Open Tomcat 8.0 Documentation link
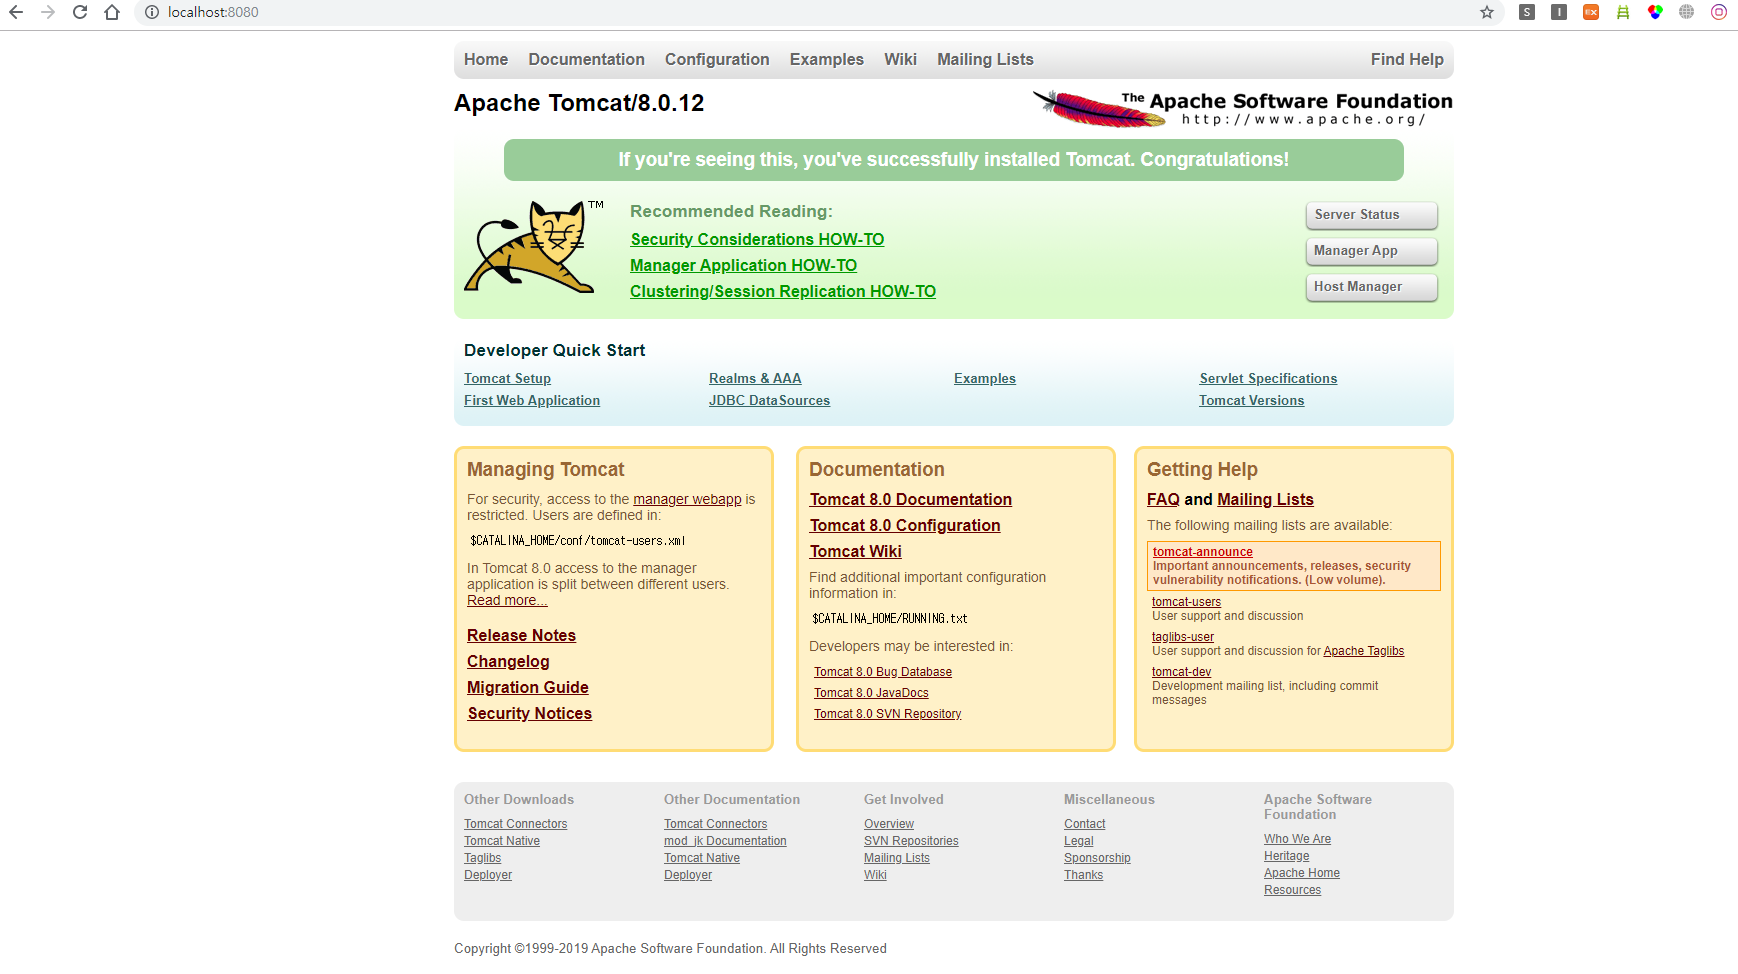This screenshot has width=1738, height=974. click(910, 500)
